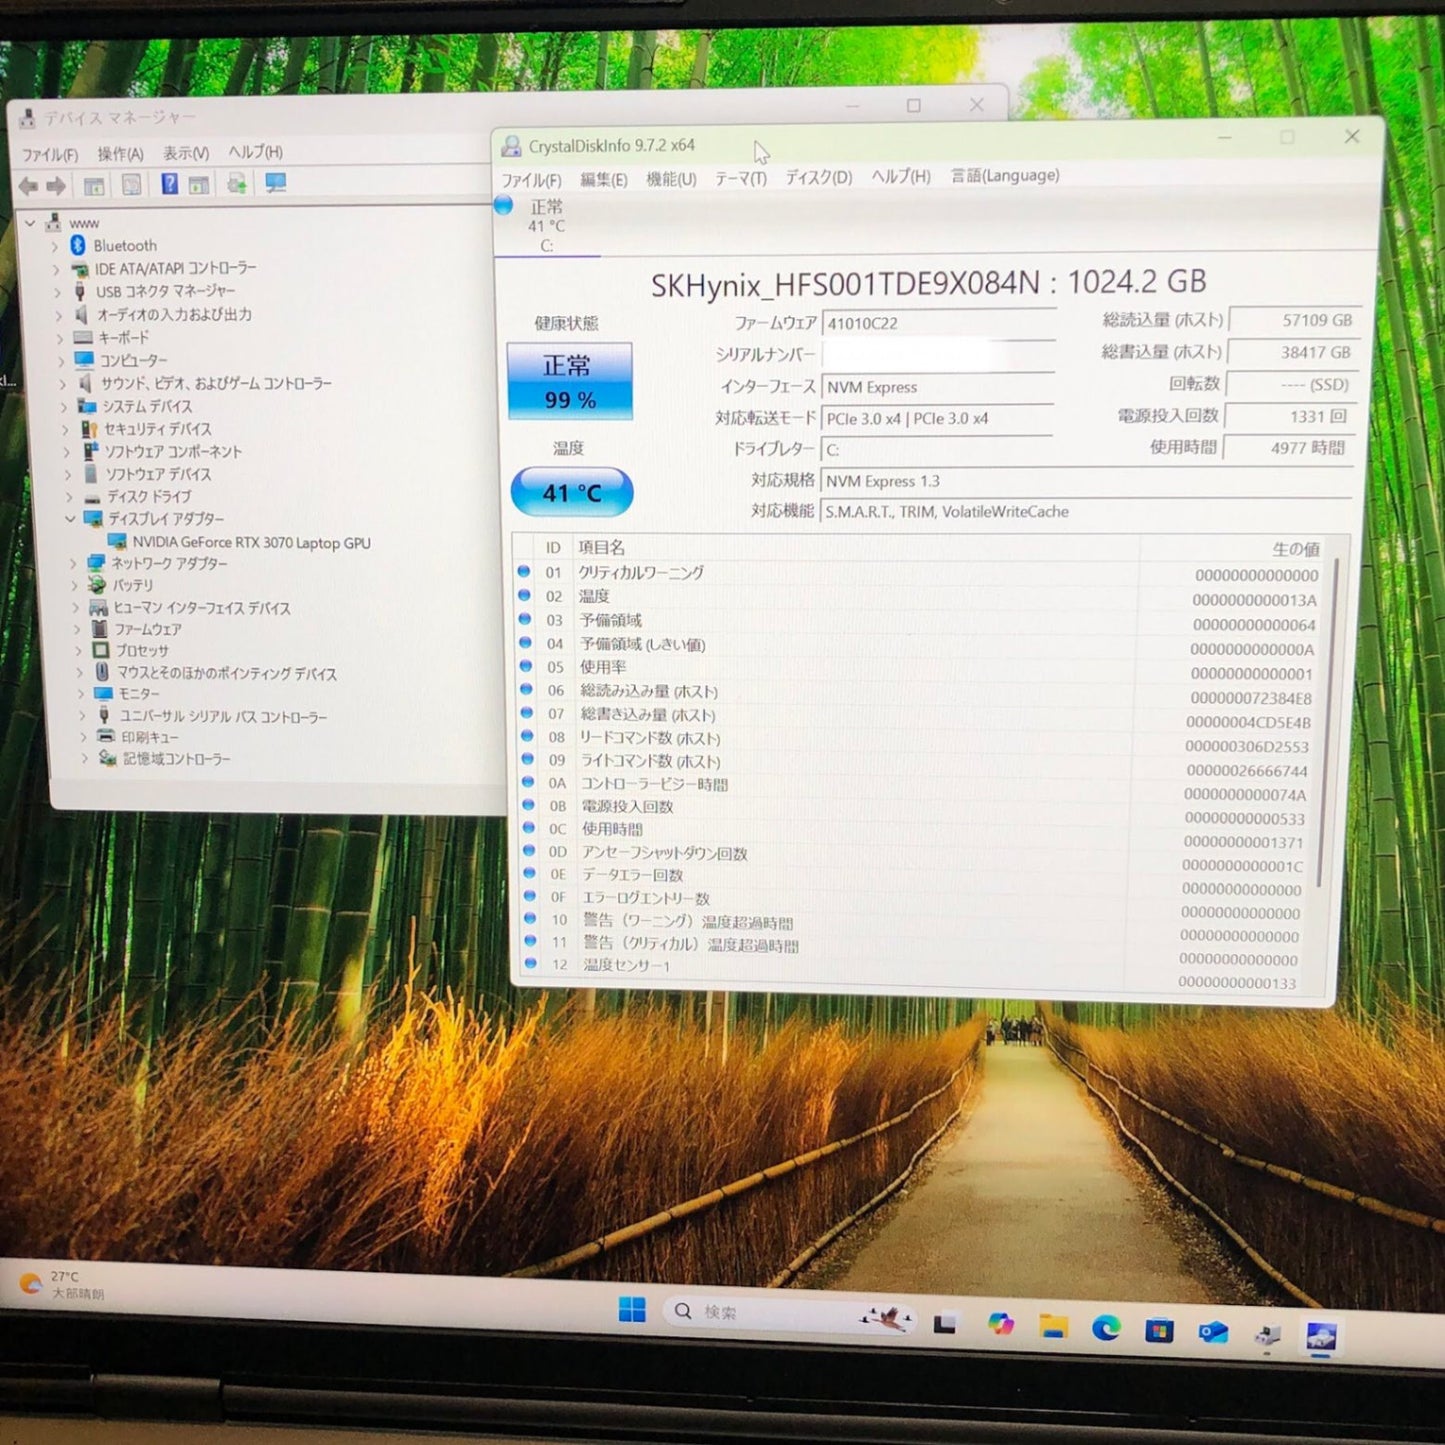Select NVIDIA GeForce RTX 3070 Laptop GPU
This screenshot has height=1445, width=1445.
251,542
